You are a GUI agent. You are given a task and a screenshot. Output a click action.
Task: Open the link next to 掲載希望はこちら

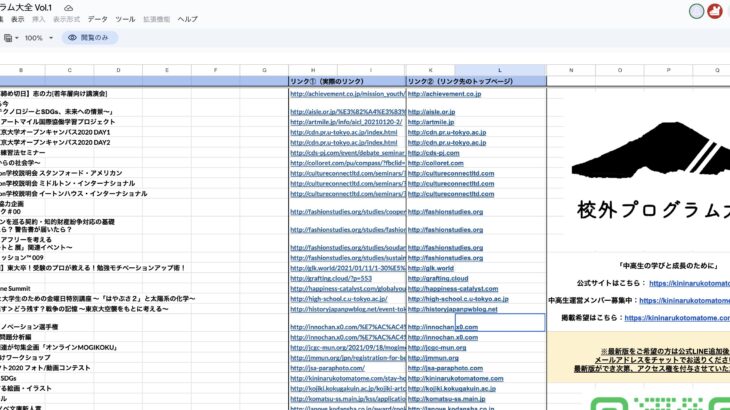pos(677,318)
